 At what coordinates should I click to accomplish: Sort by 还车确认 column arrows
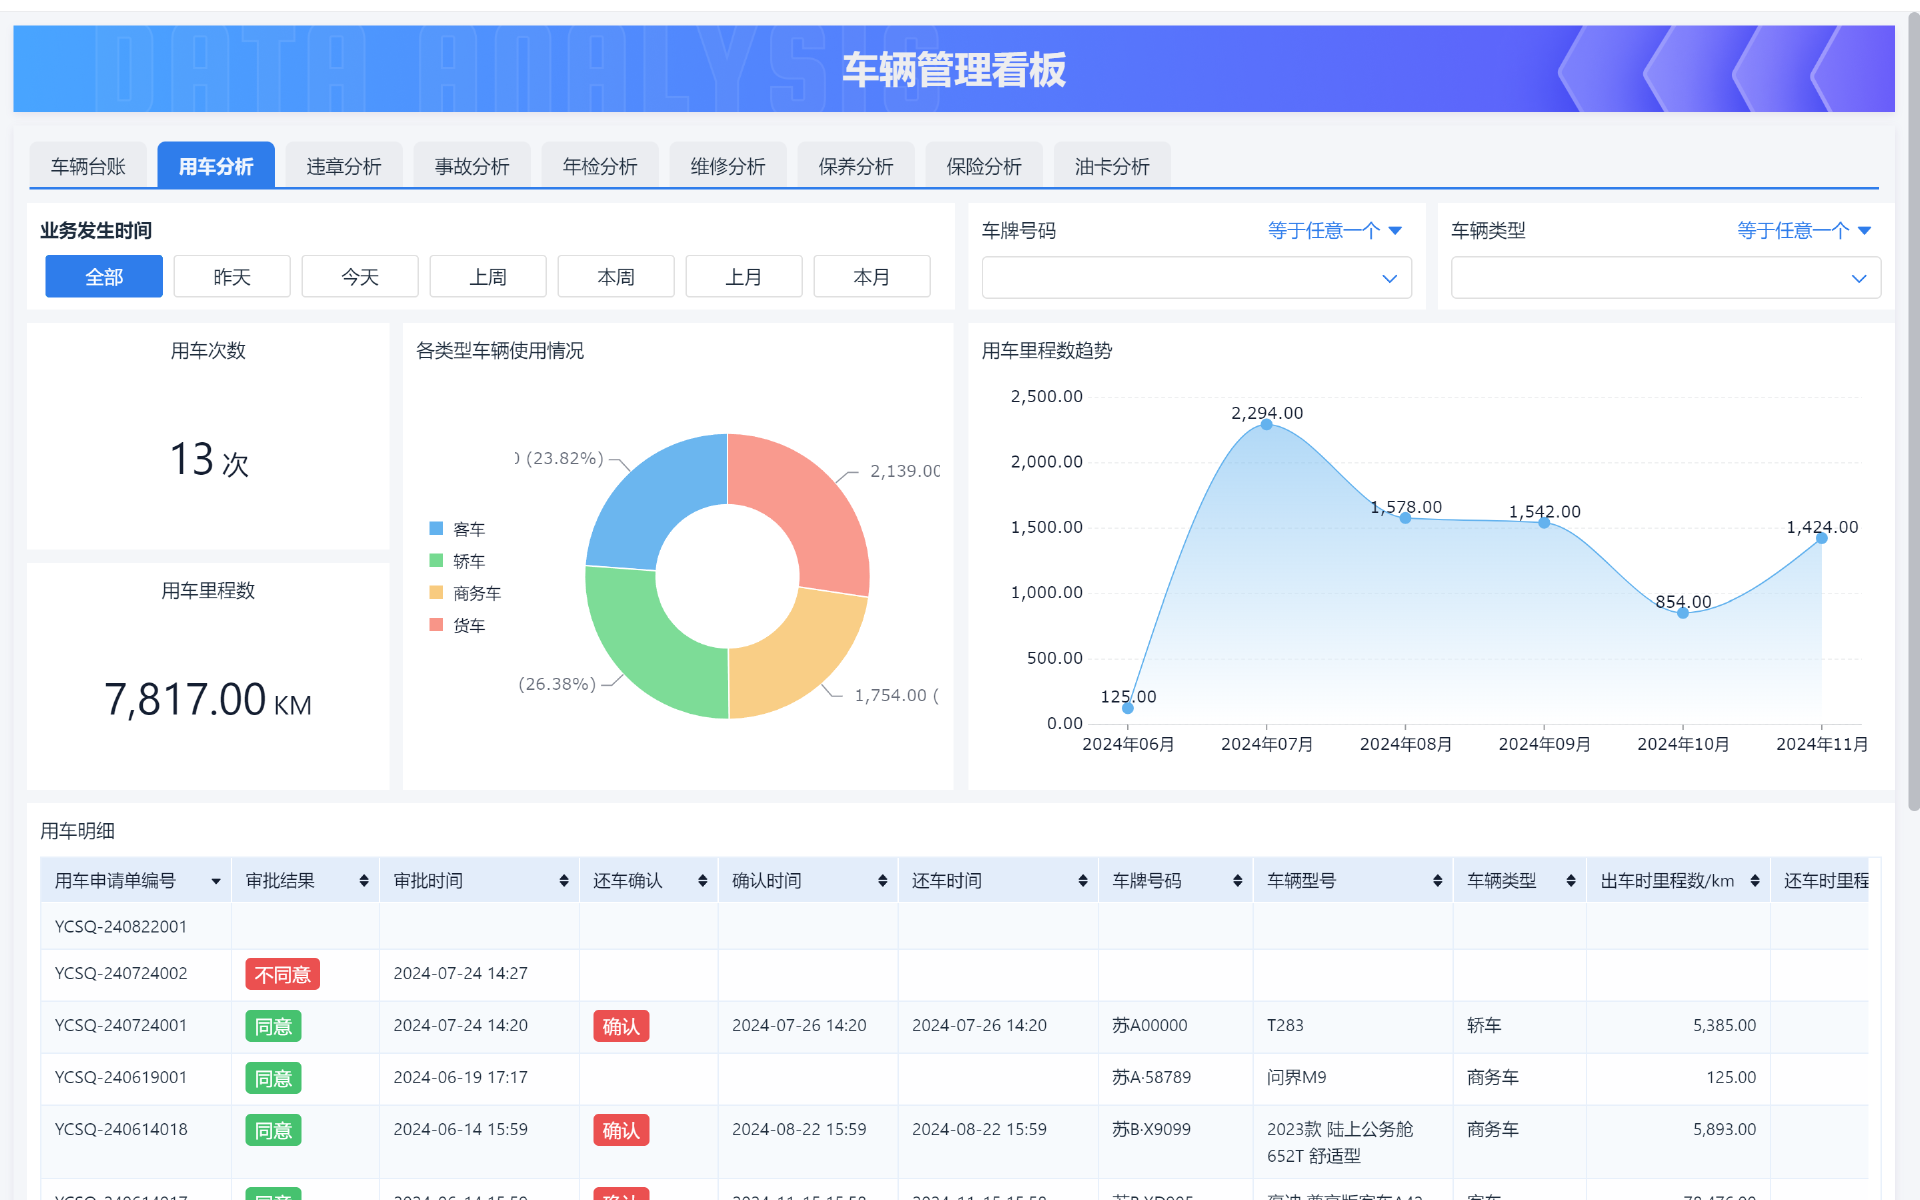pyautogui.click(x=703, y=881)
